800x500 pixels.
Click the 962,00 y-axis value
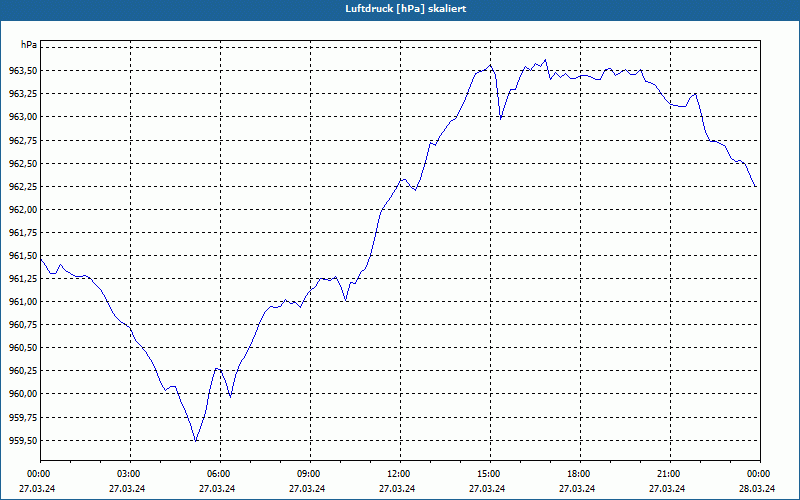23,210
